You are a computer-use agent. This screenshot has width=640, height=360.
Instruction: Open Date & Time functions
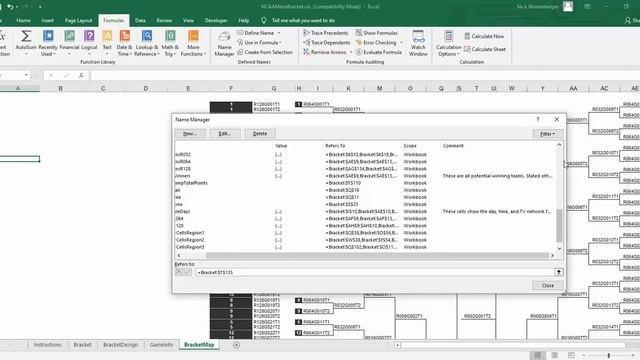point(124,42)
